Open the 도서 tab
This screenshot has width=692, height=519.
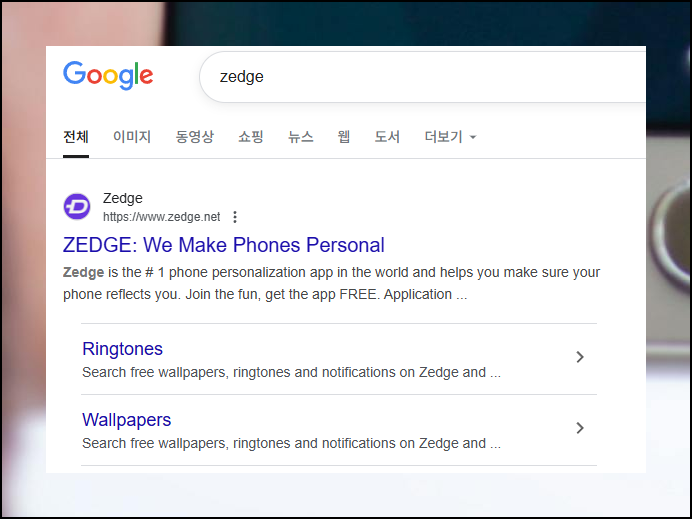coord(387,136)
